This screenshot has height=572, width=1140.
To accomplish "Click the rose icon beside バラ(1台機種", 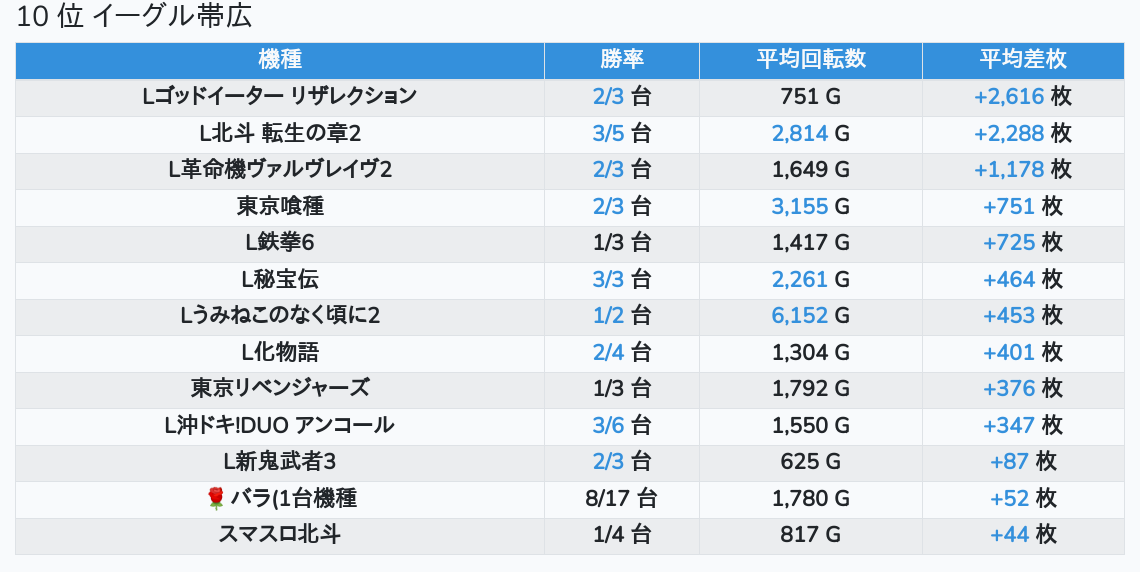I will click(x=216, y=498).
